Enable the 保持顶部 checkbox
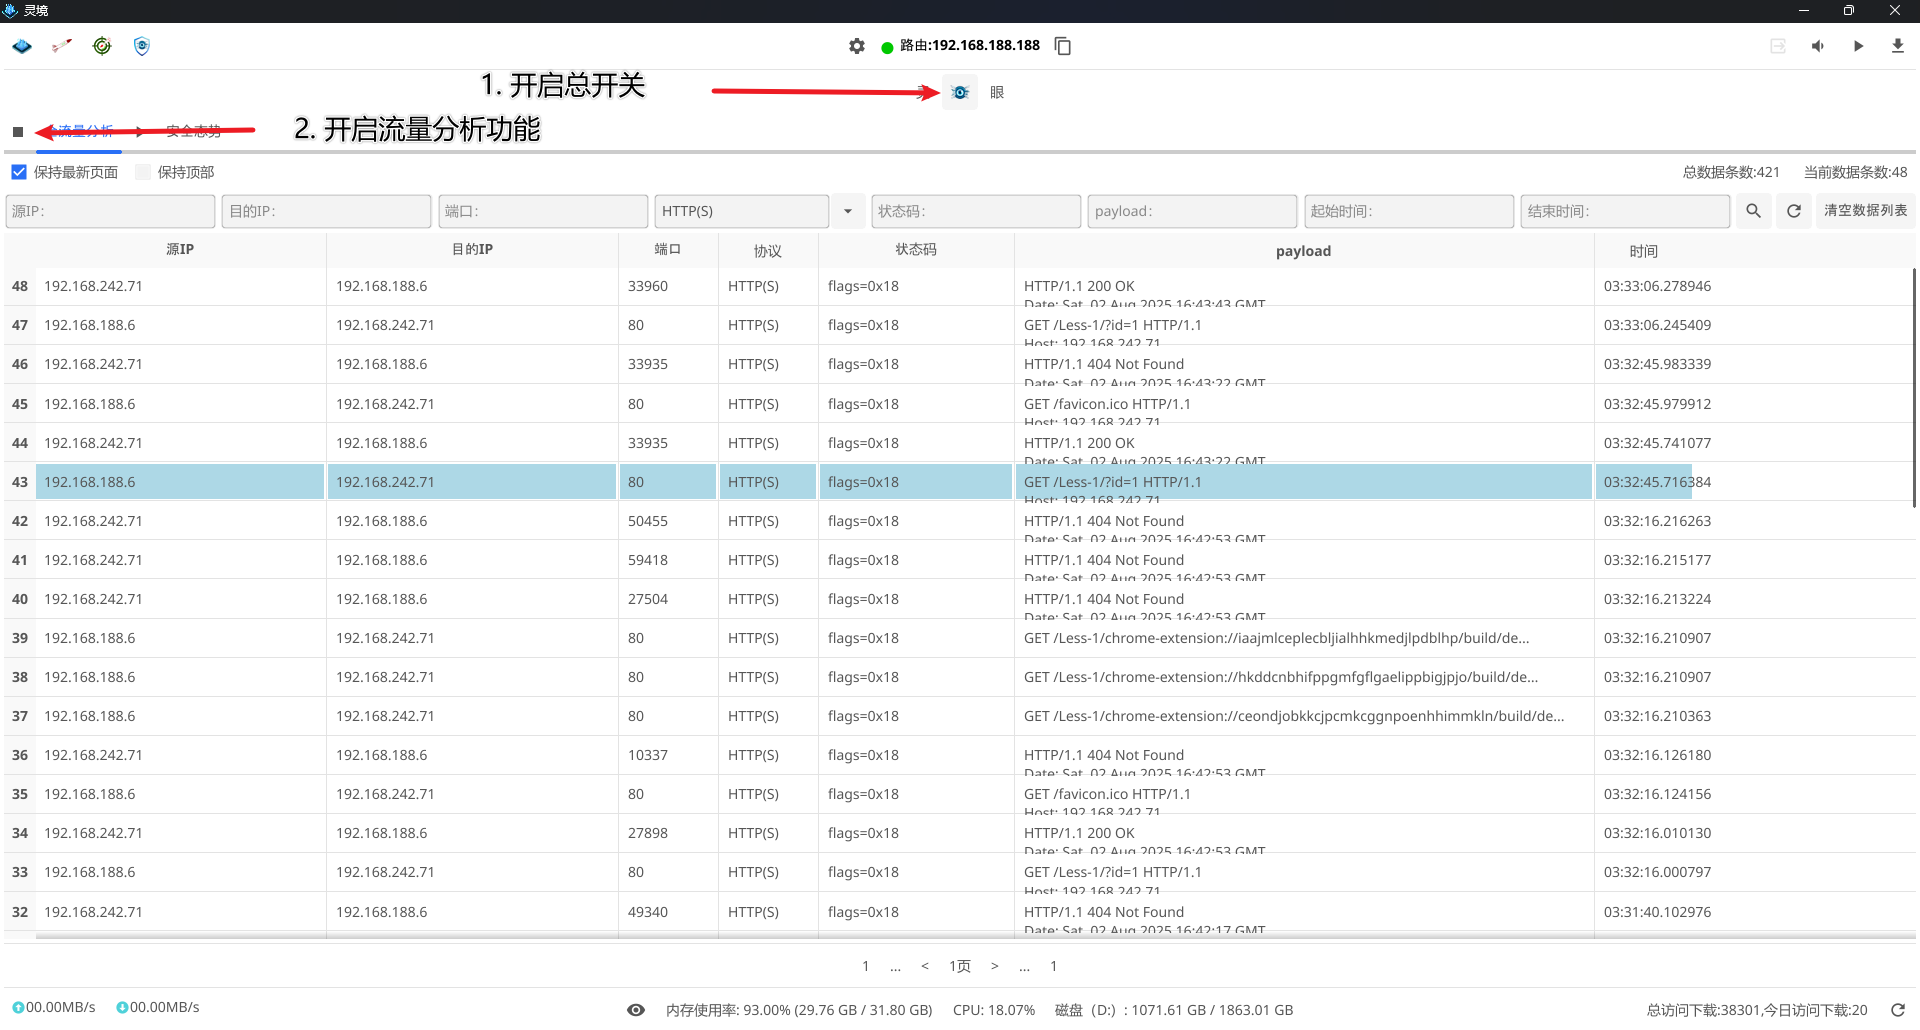The width and height of the screenshot is (1920, 1030). coord(143,172)
